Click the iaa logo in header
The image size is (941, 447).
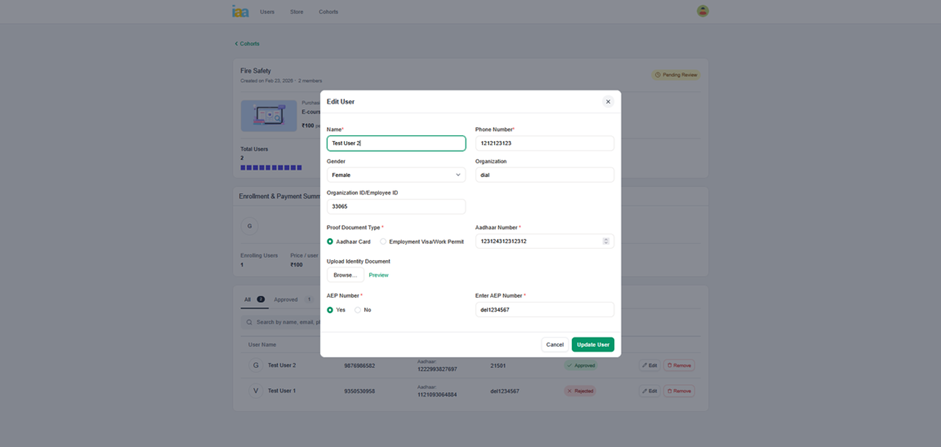[240, 11]
